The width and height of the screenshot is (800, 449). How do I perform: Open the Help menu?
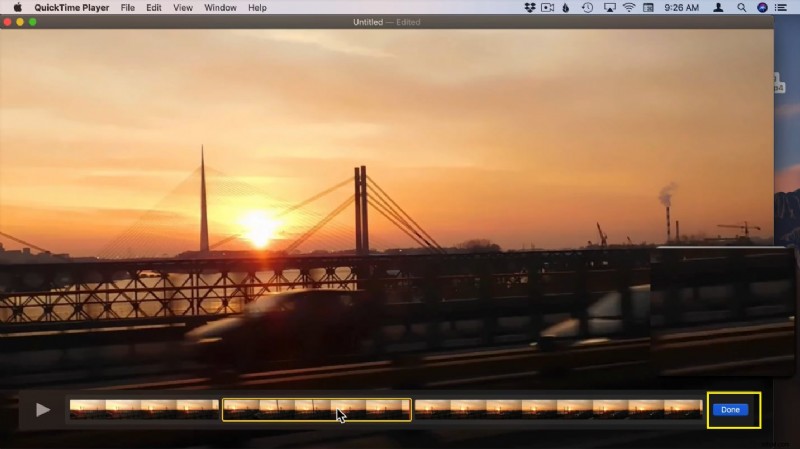[x=257, y=7]
